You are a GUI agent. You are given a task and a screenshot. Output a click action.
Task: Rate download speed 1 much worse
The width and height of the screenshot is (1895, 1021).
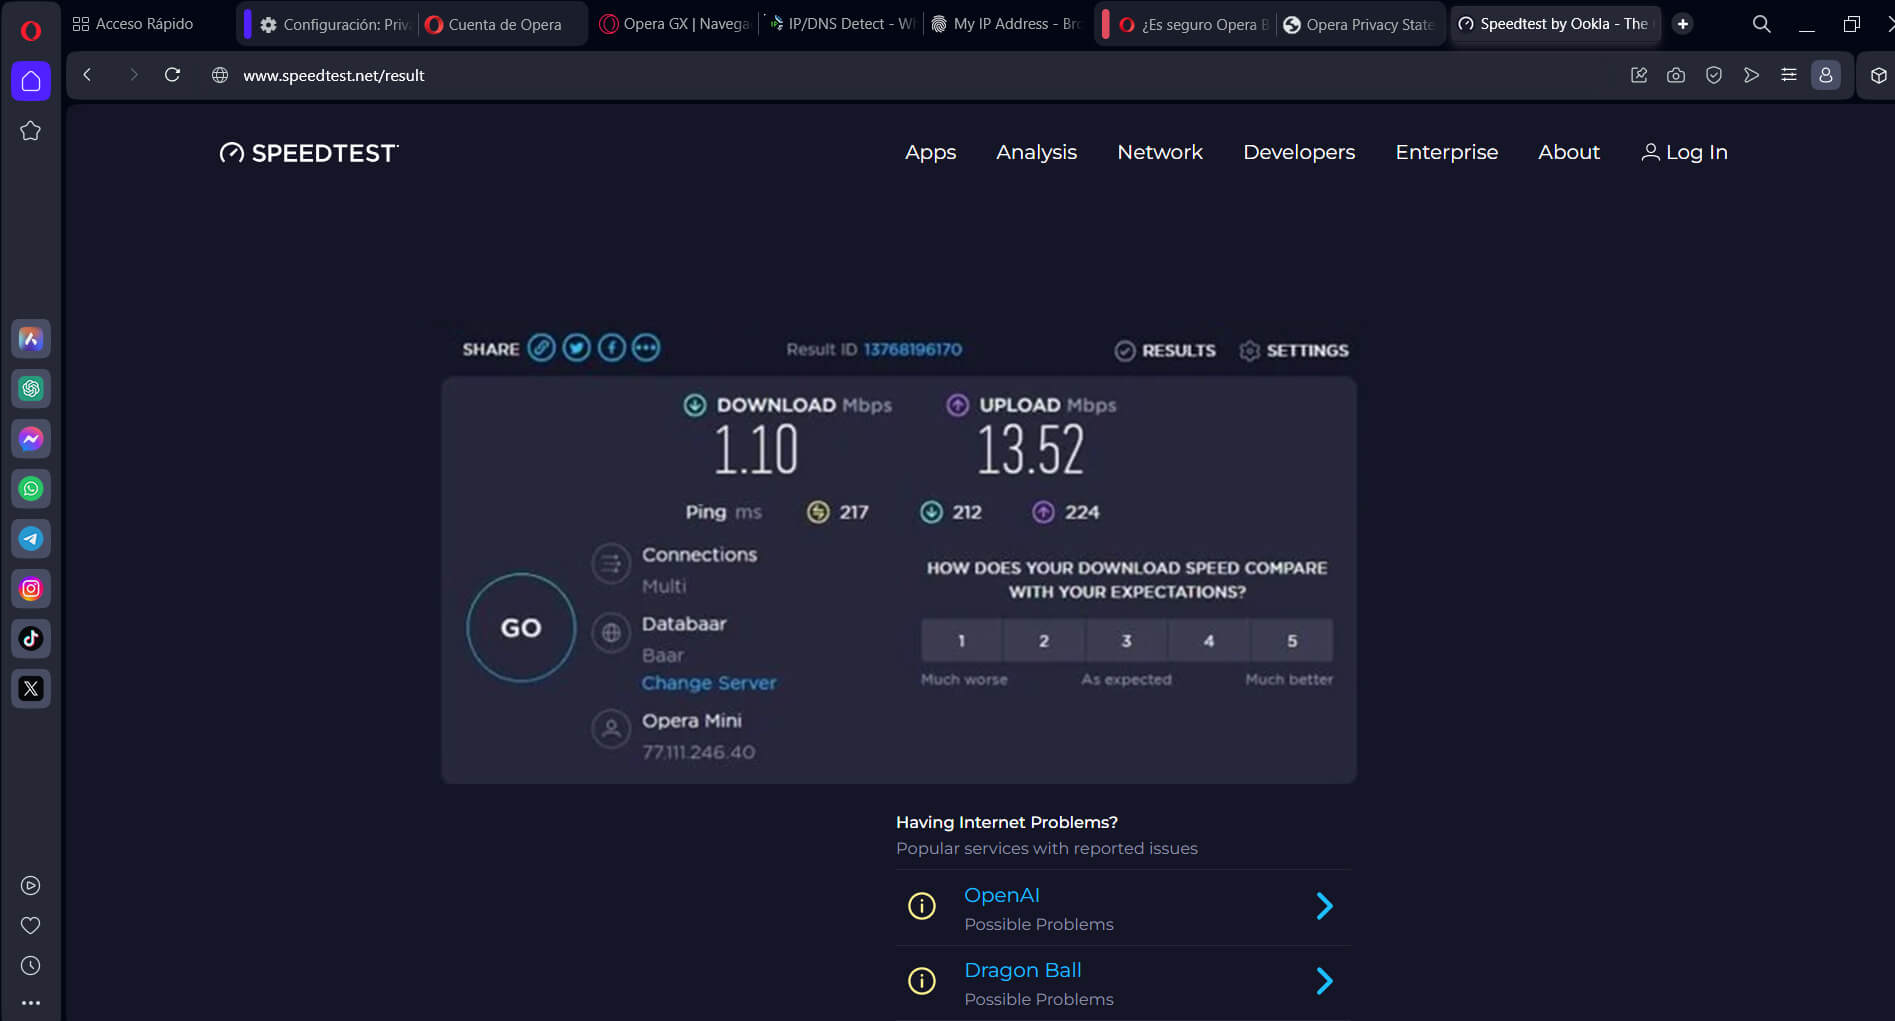coord(961,640)
